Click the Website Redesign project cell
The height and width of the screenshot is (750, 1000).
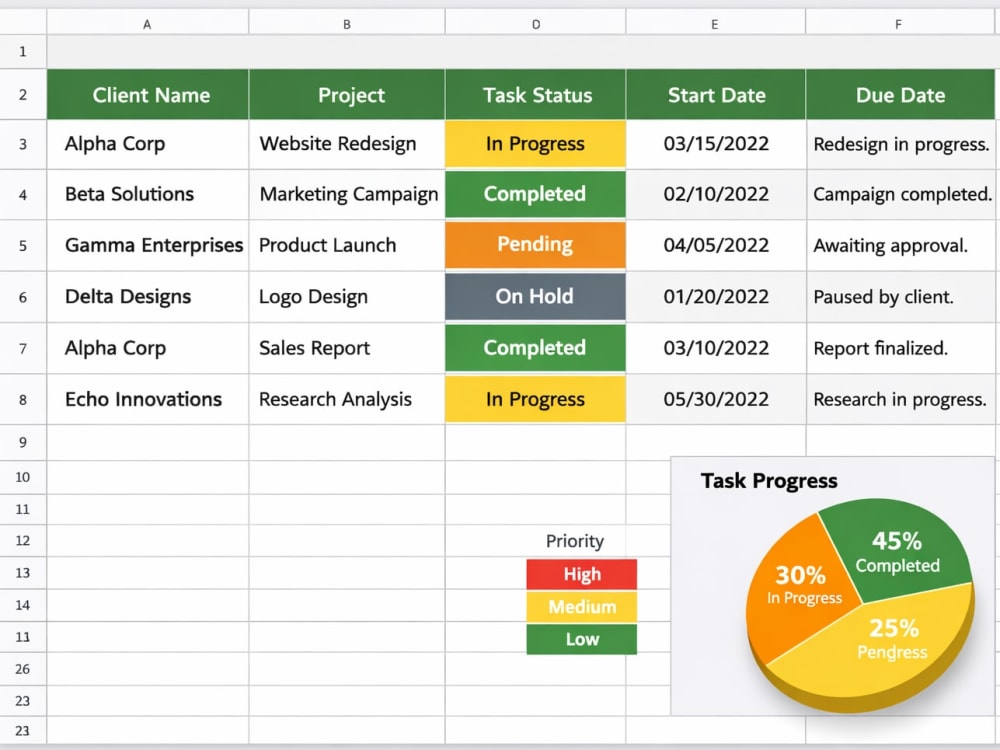tap(347, 144)
